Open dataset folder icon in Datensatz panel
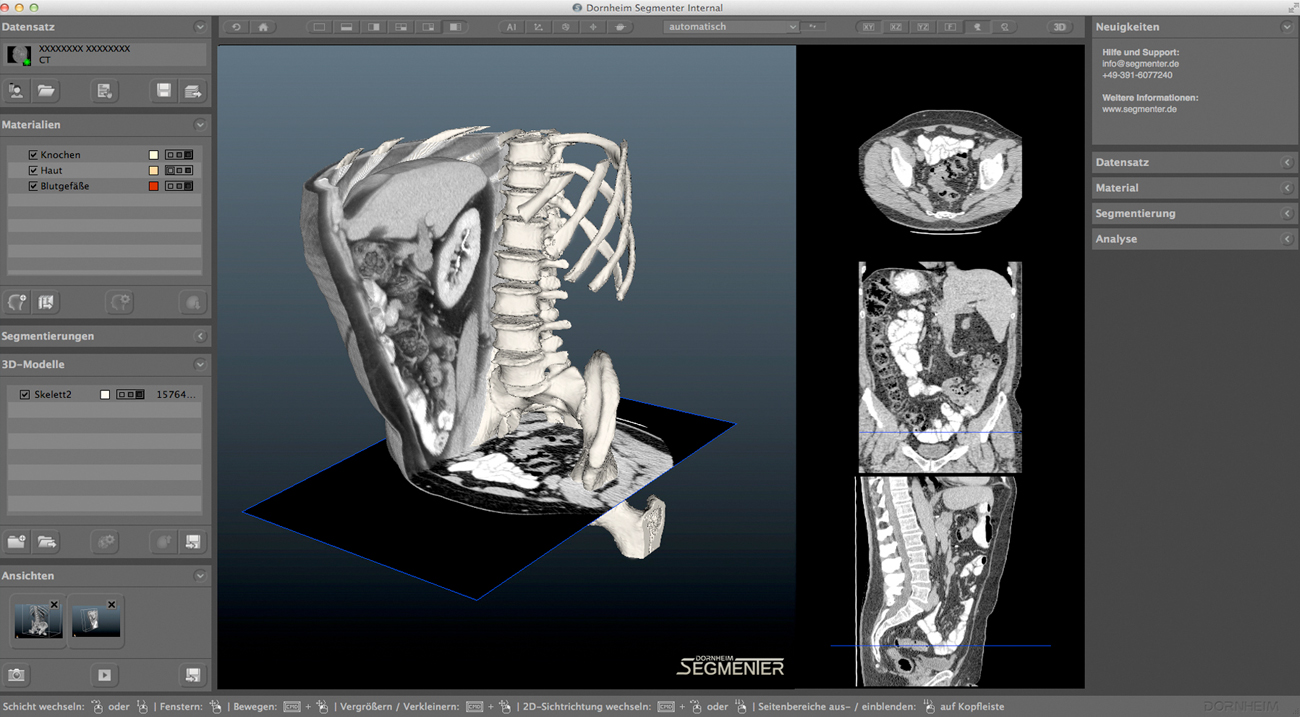This screenshot has width=1300, height=717. (x=46, y=91)
